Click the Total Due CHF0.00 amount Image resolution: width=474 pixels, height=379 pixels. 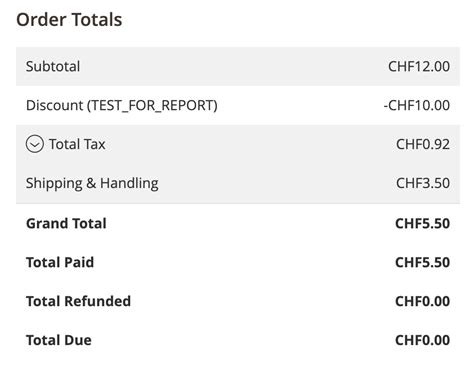click(x=422, y=340)
